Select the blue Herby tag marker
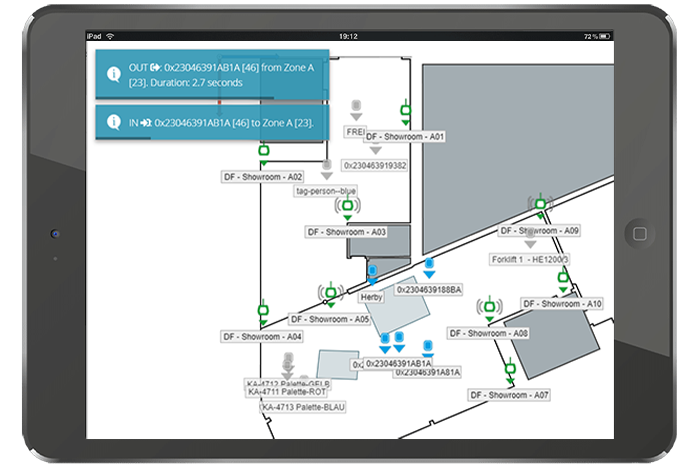This screenshot has width=700, height=467. [x=372, y=273]
